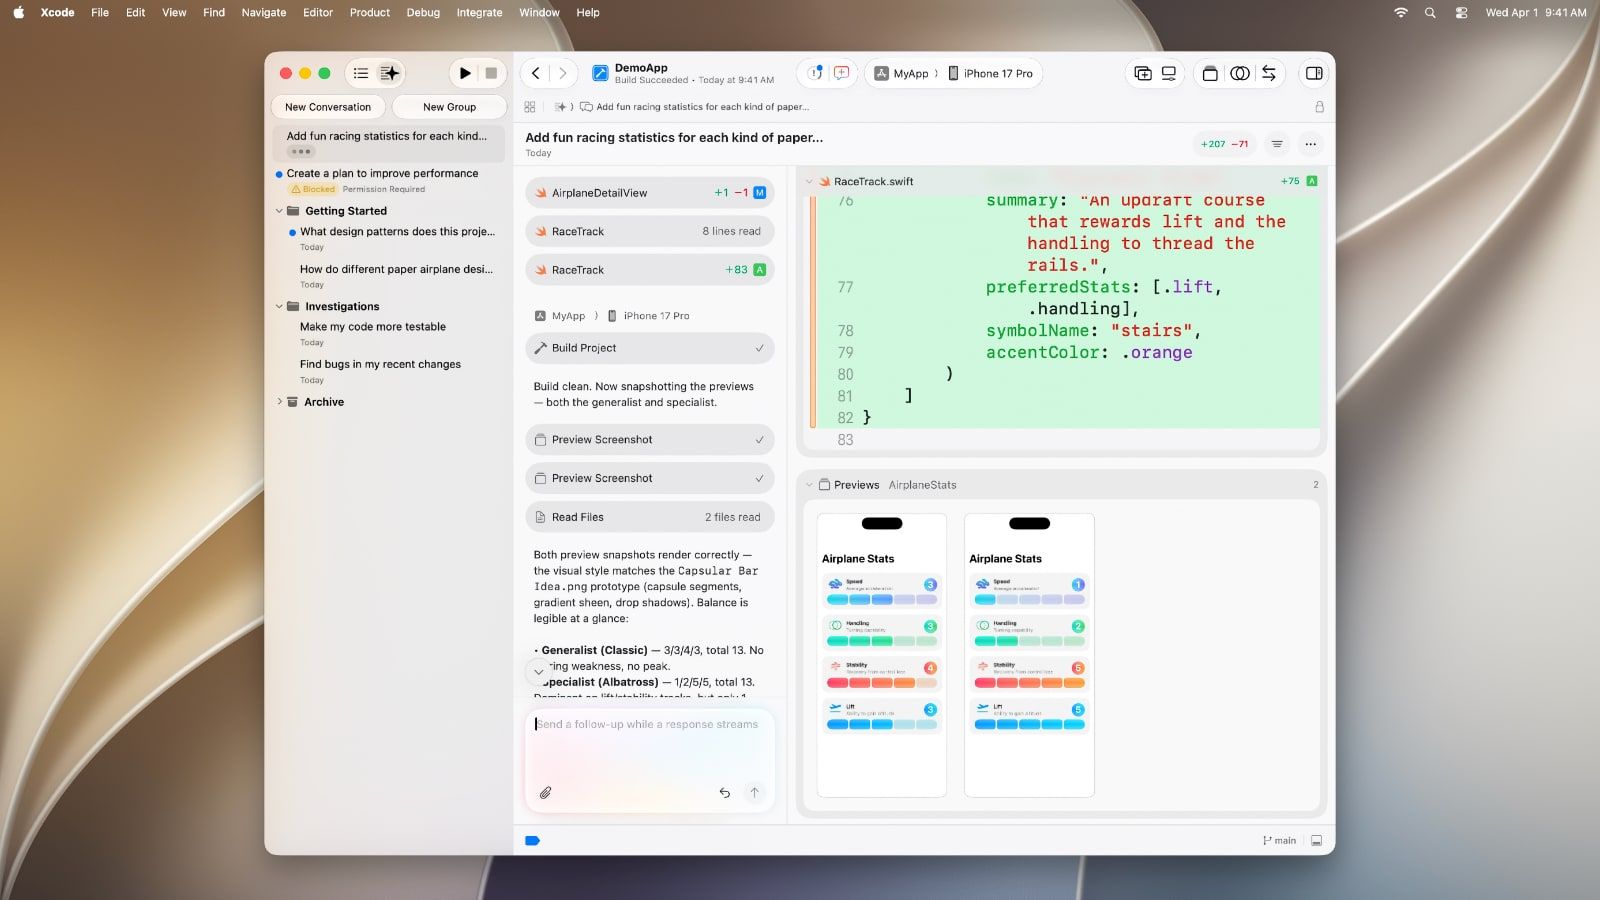The image size is (1600, 900).
Task: Show issues via the exclamation badge icon
Action: [x=815, y=73]
